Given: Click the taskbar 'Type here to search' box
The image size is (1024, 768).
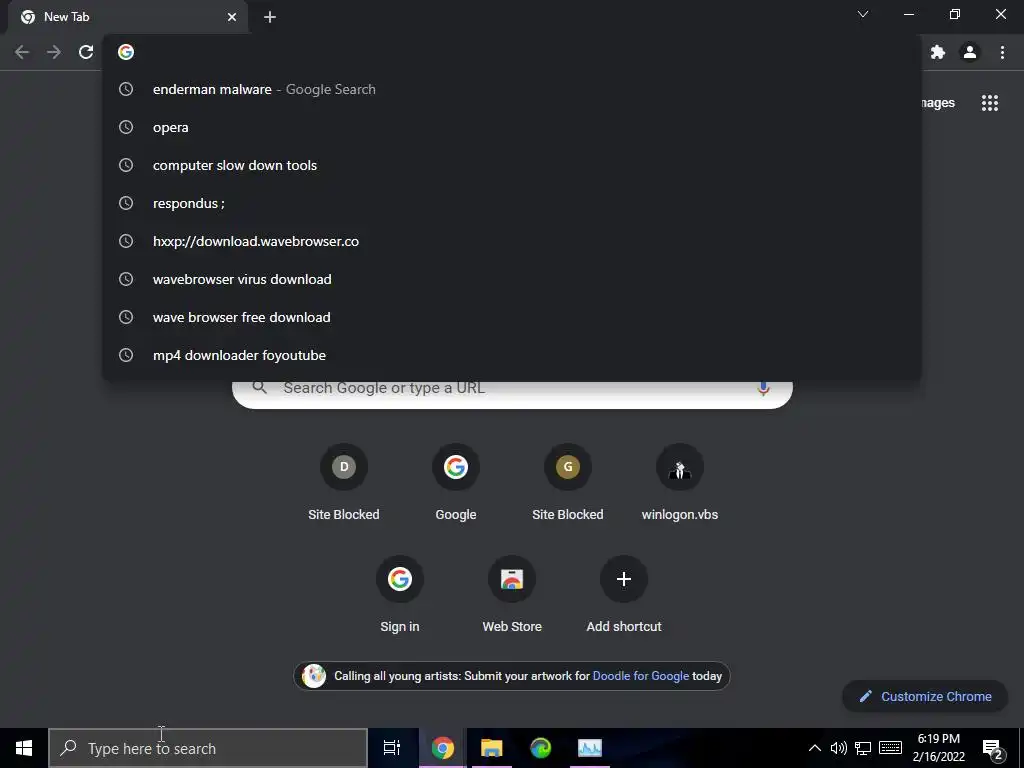Looking at the screenshot, I should [208, 748].
